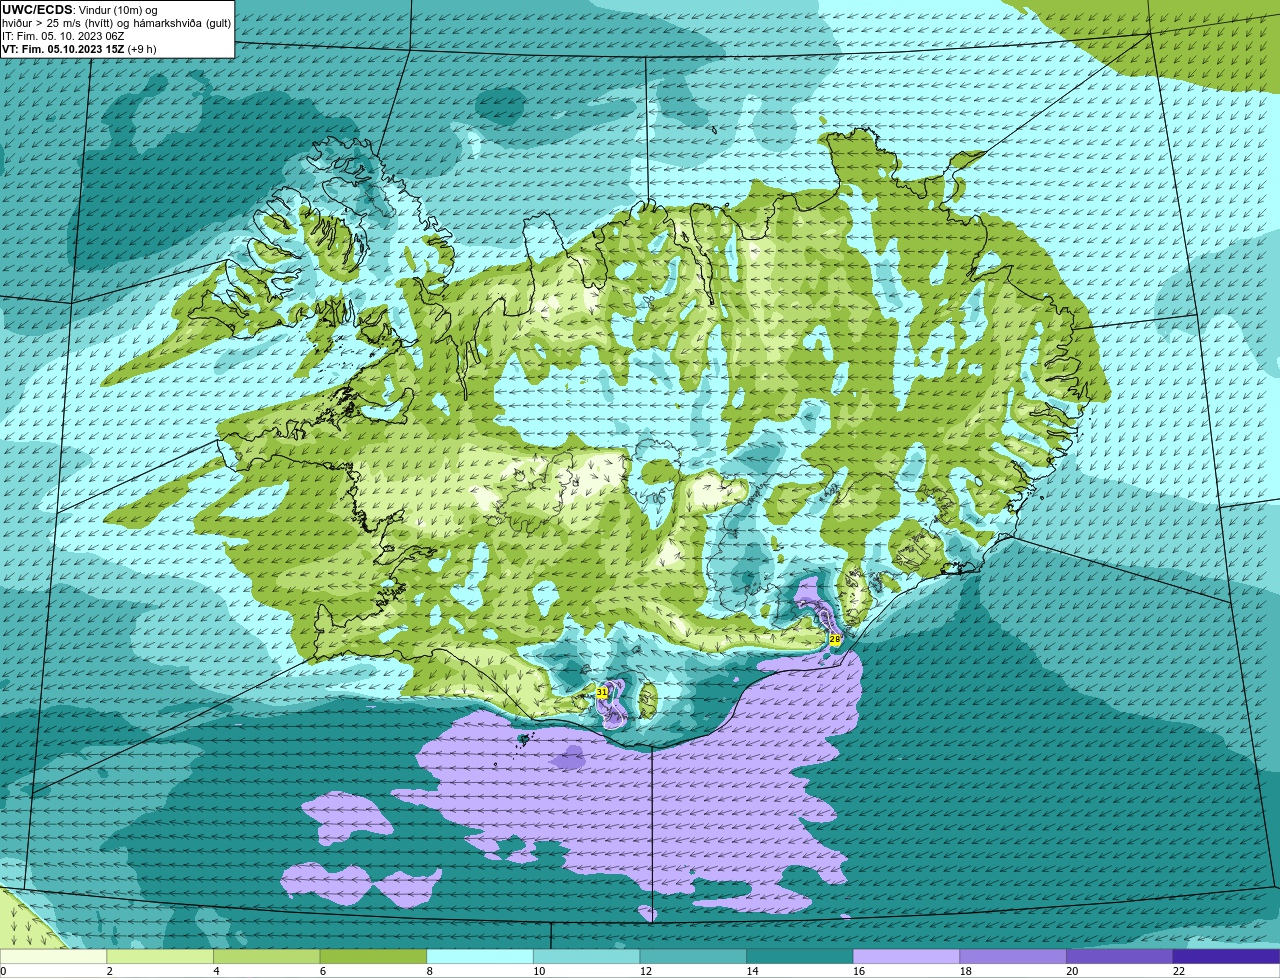This screenshot has height=978, width=1280.
Task: Click the legend scale value 4
Action: coord(216,971)
